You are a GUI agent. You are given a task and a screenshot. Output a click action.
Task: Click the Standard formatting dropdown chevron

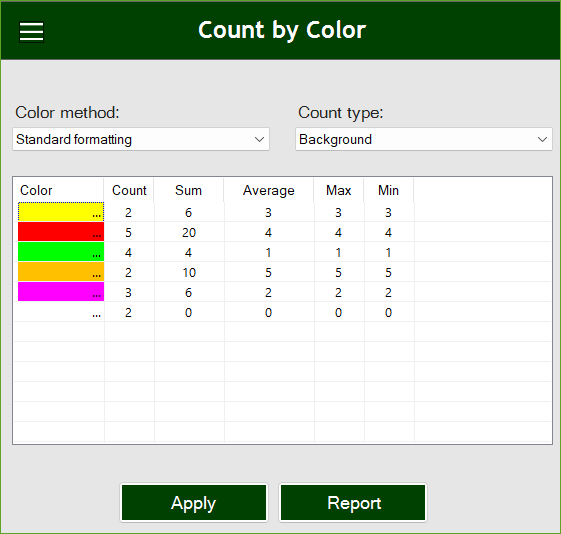(259, 139)
